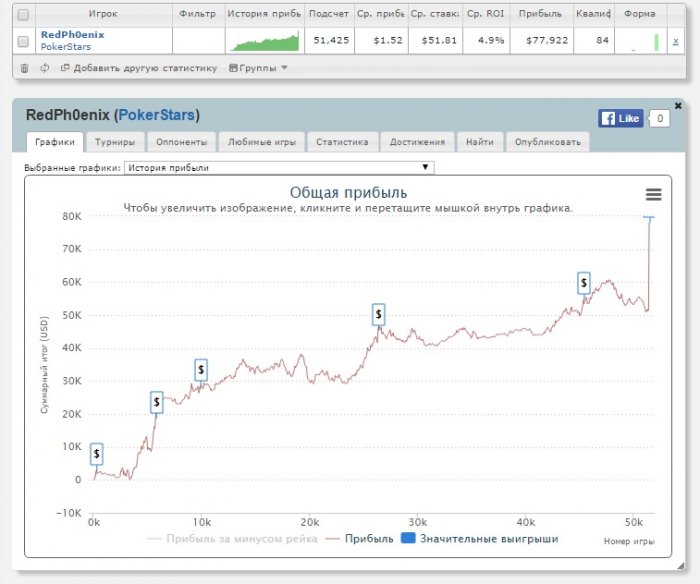Sort by the Прибыль column header
Viewport: 700px width, 584px height.
[539, 14]
